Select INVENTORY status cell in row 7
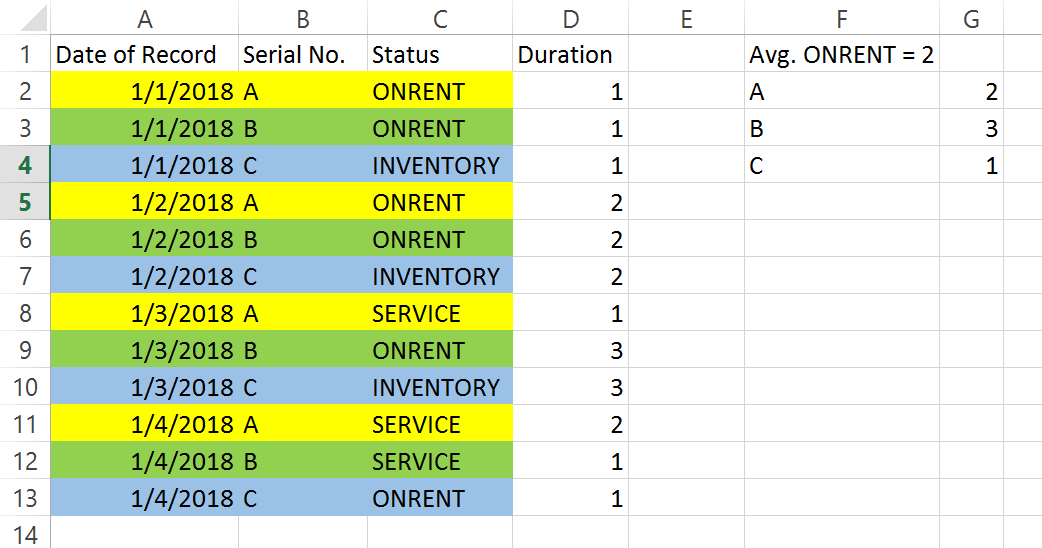Viewport: 1042px width, 548px height. 440,276
